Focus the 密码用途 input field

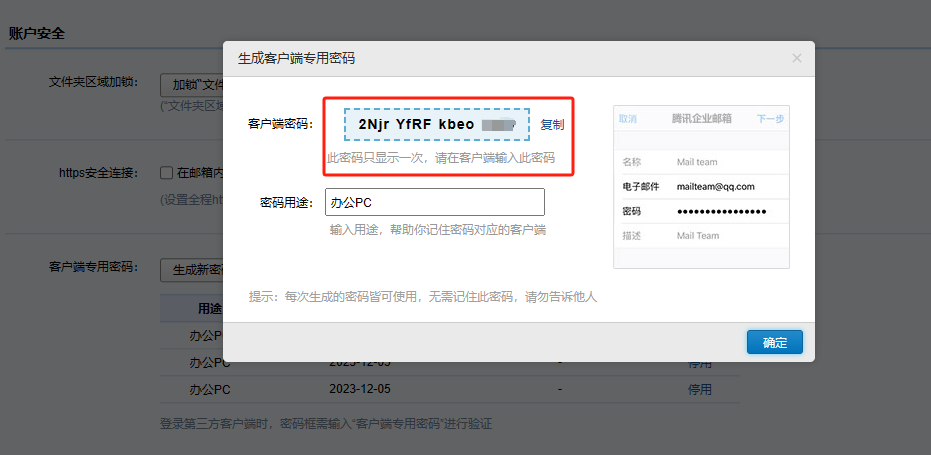(x=435, y=202)
